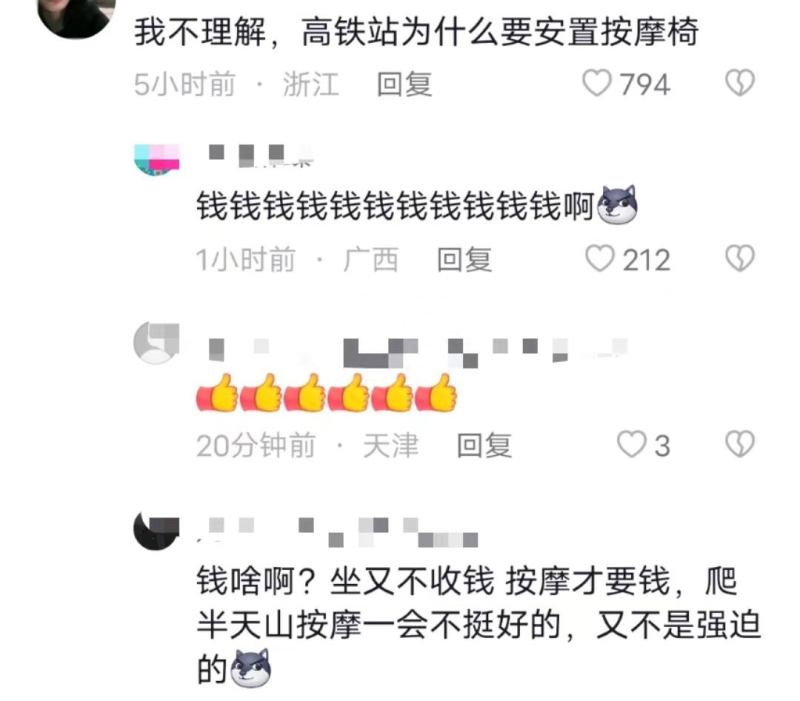Like the top comment with 794 likes
The width and height of the screenshot is (800, 701).
[597, 84]
